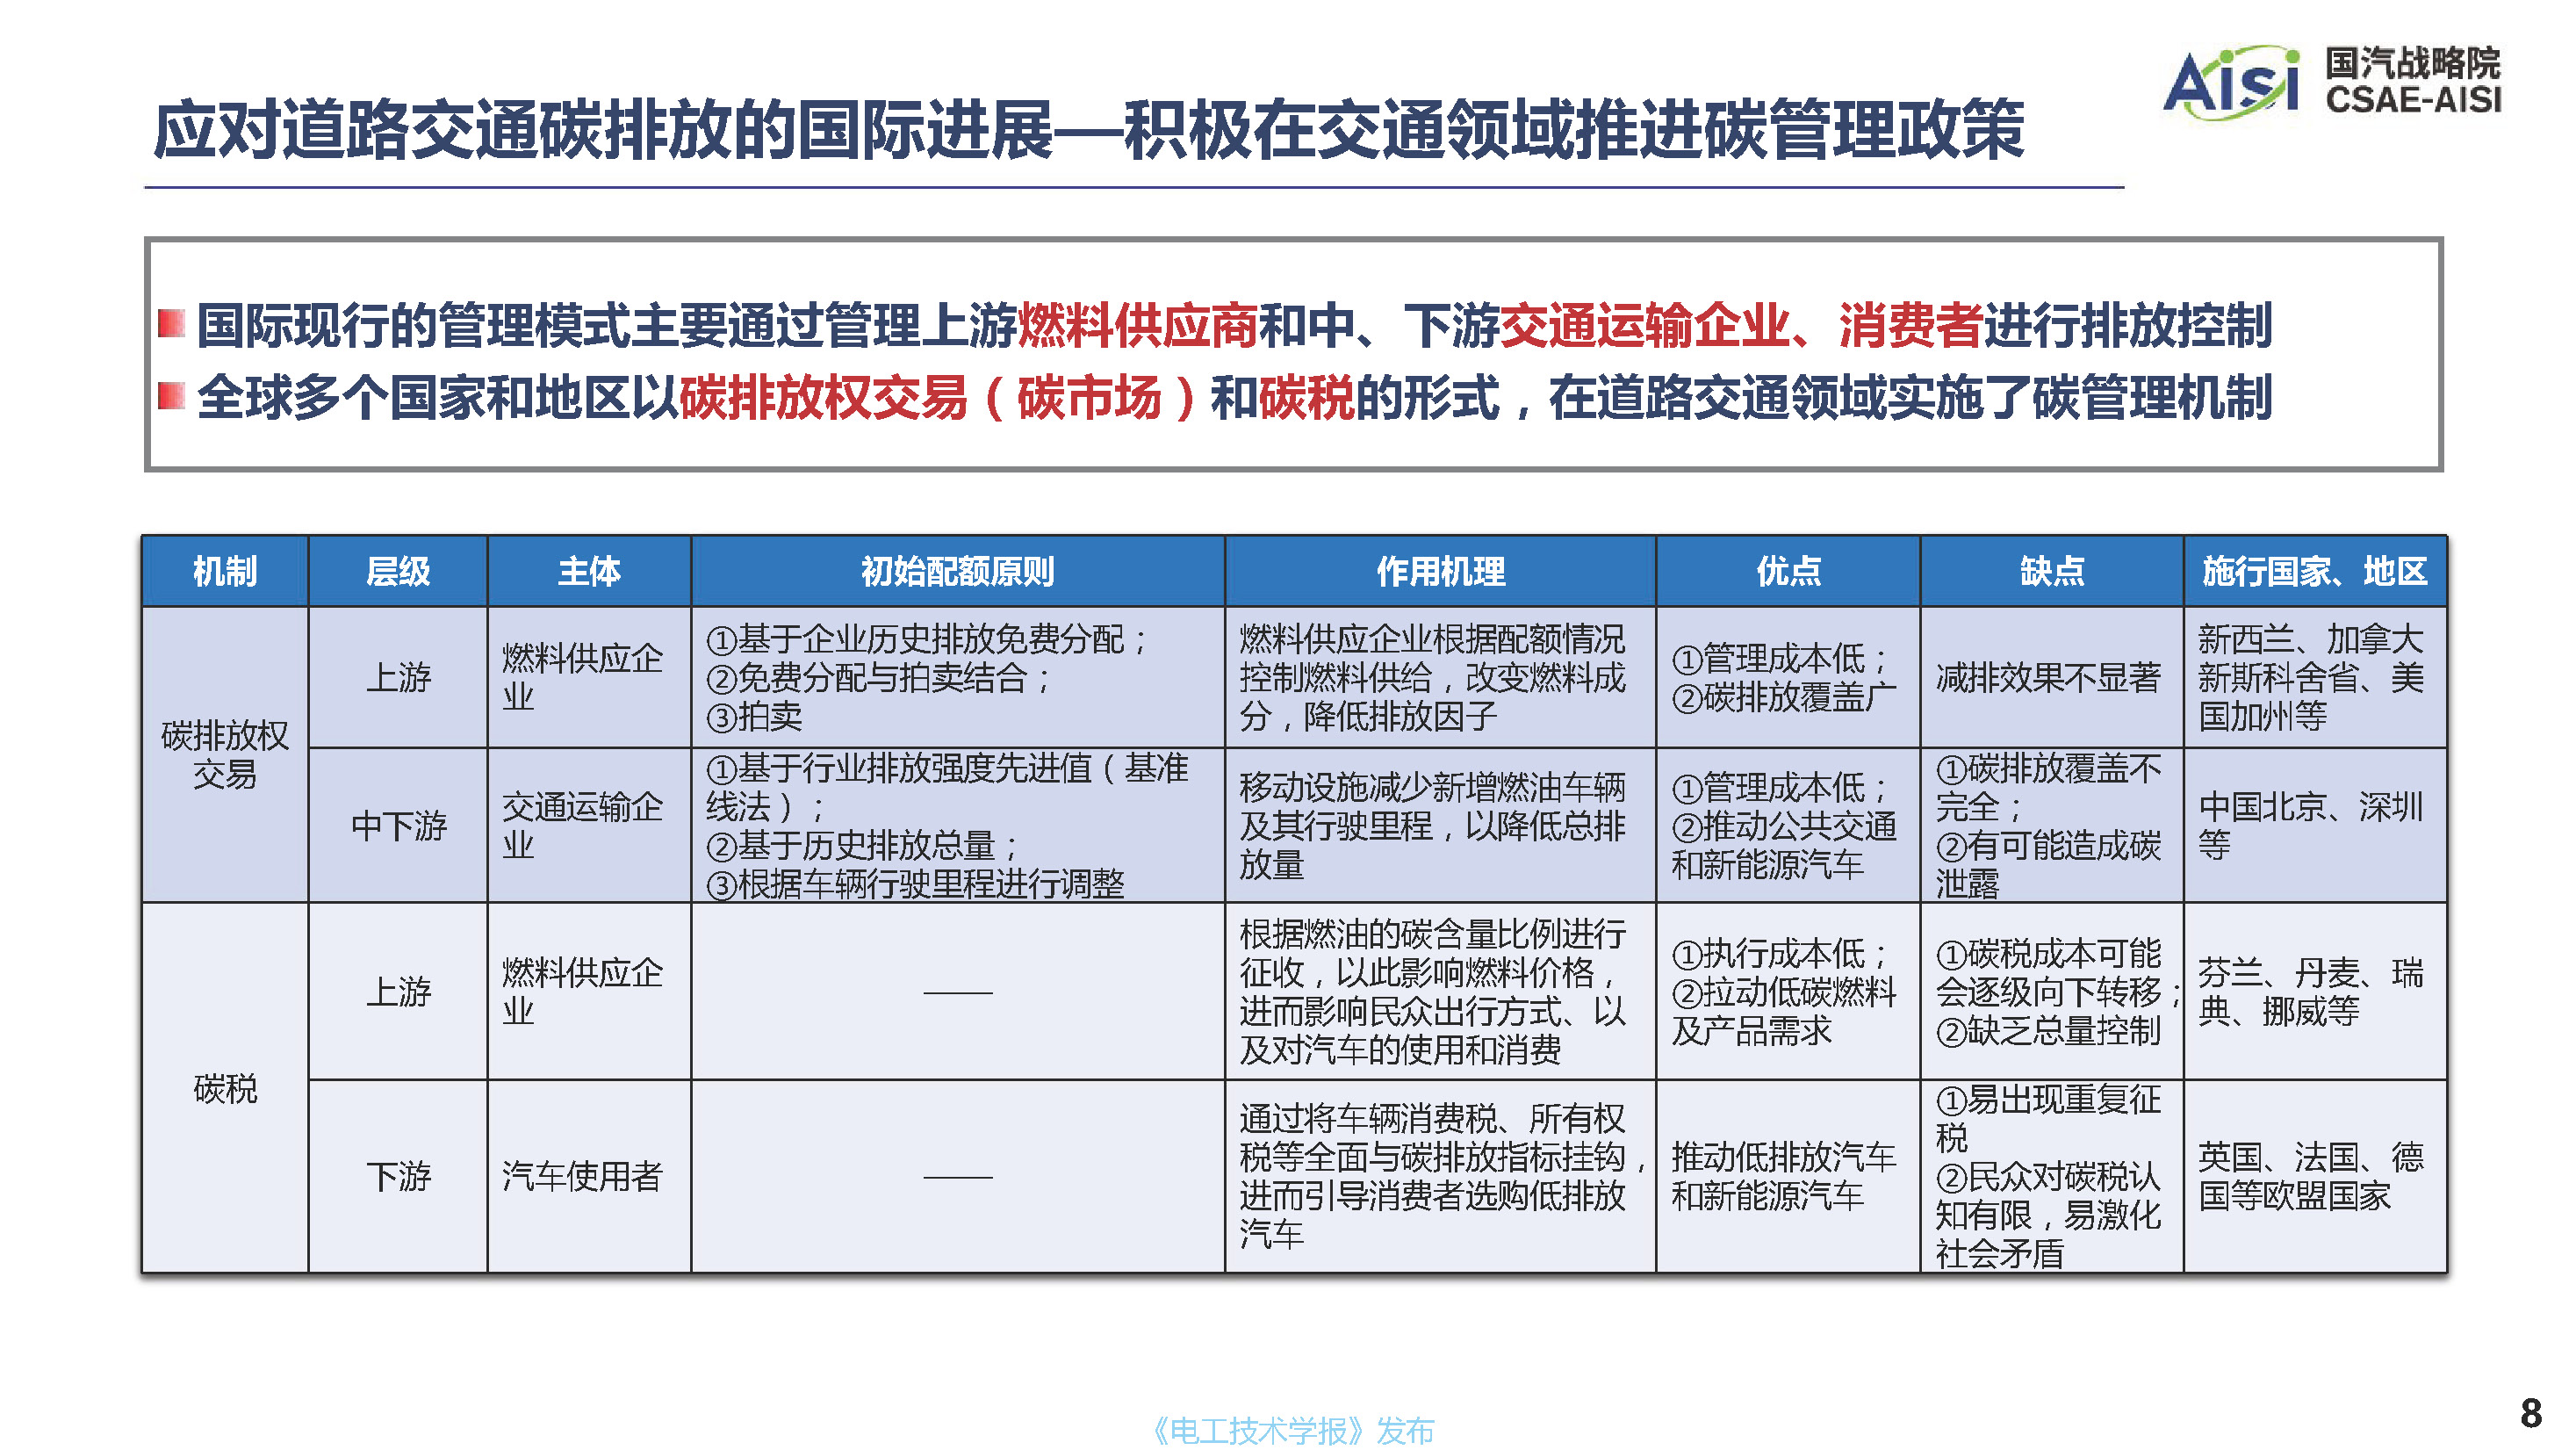
Task: Click the cell starting ①易出现重复征税
Action: click(x=2052, y=1176)
